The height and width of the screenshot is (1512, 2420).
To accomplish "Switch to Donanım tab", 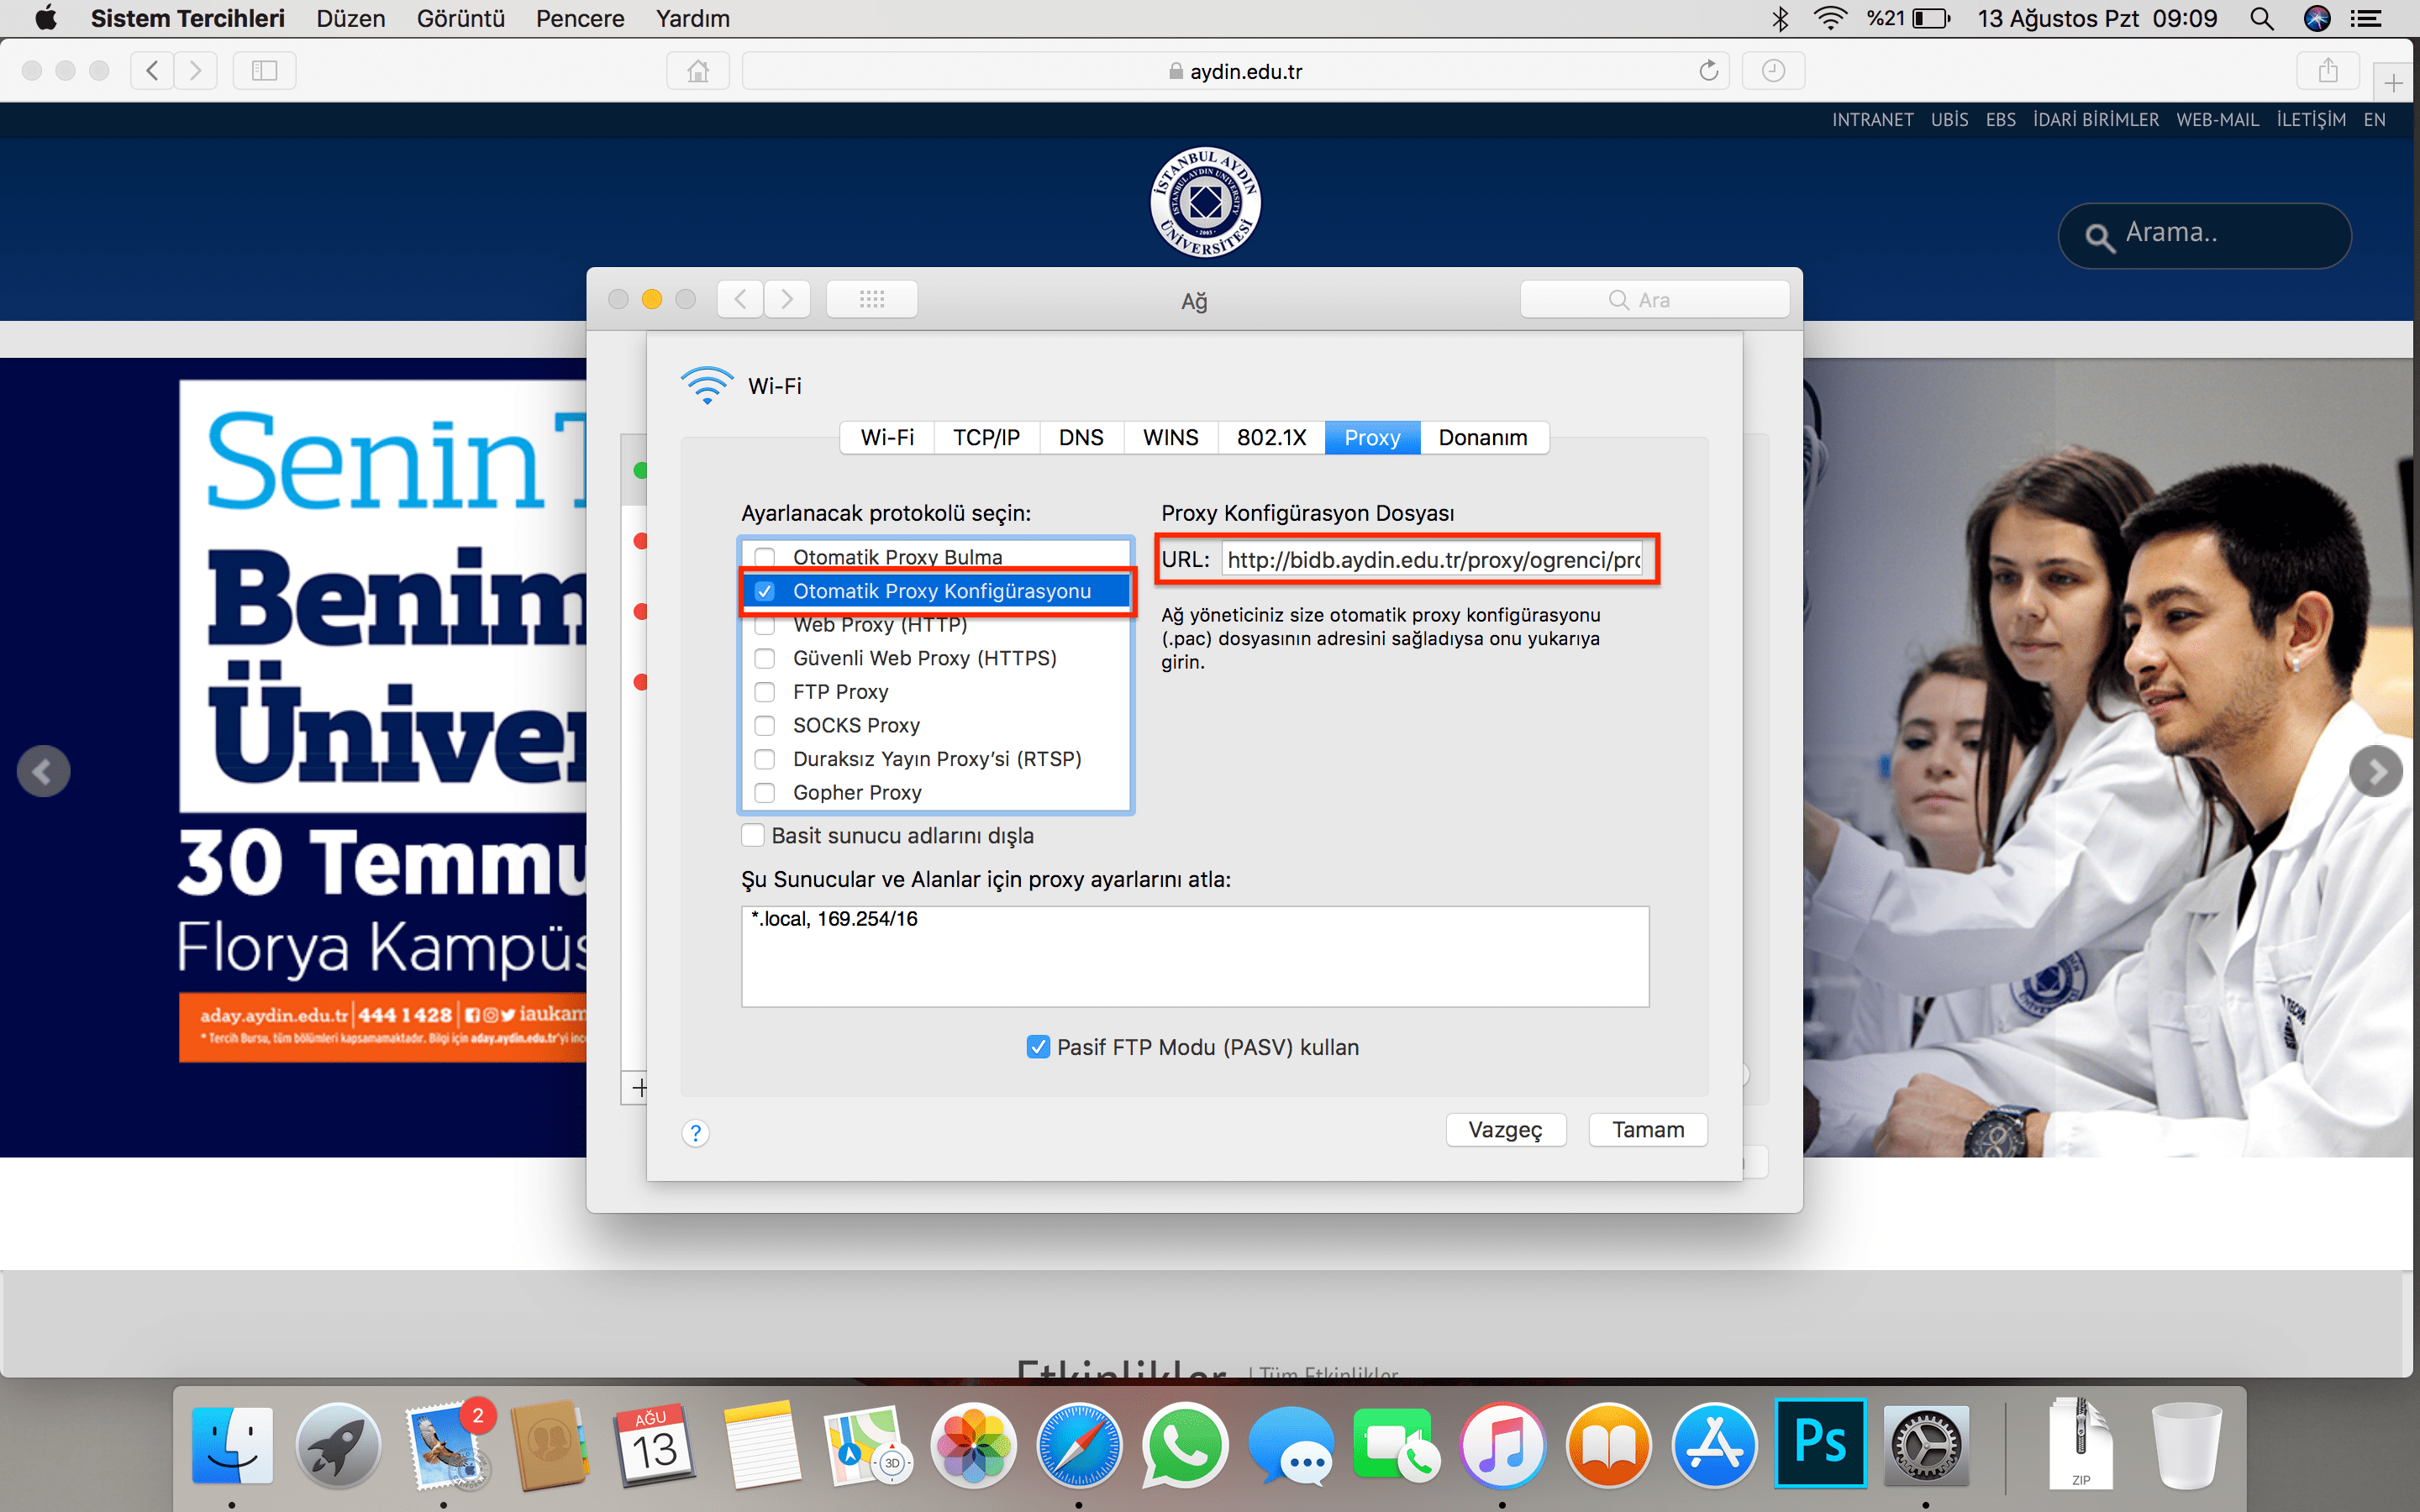I will pos(1483,438).
